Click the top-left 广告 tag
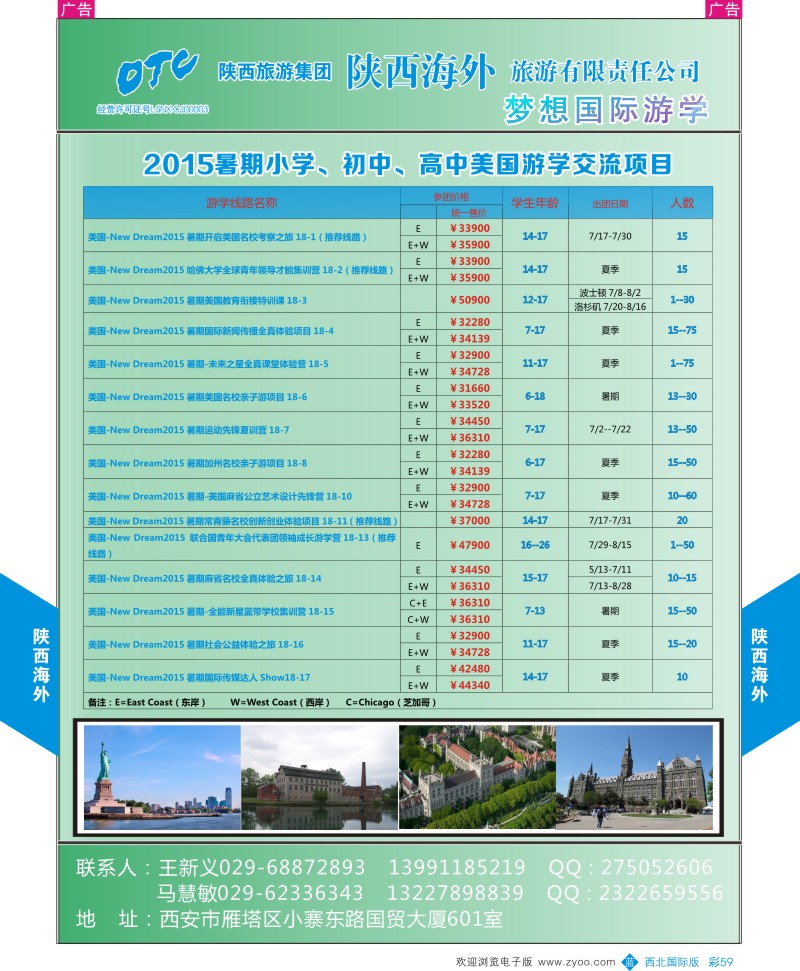The width and height of the screenshot is (800, 971). (76, 9)
